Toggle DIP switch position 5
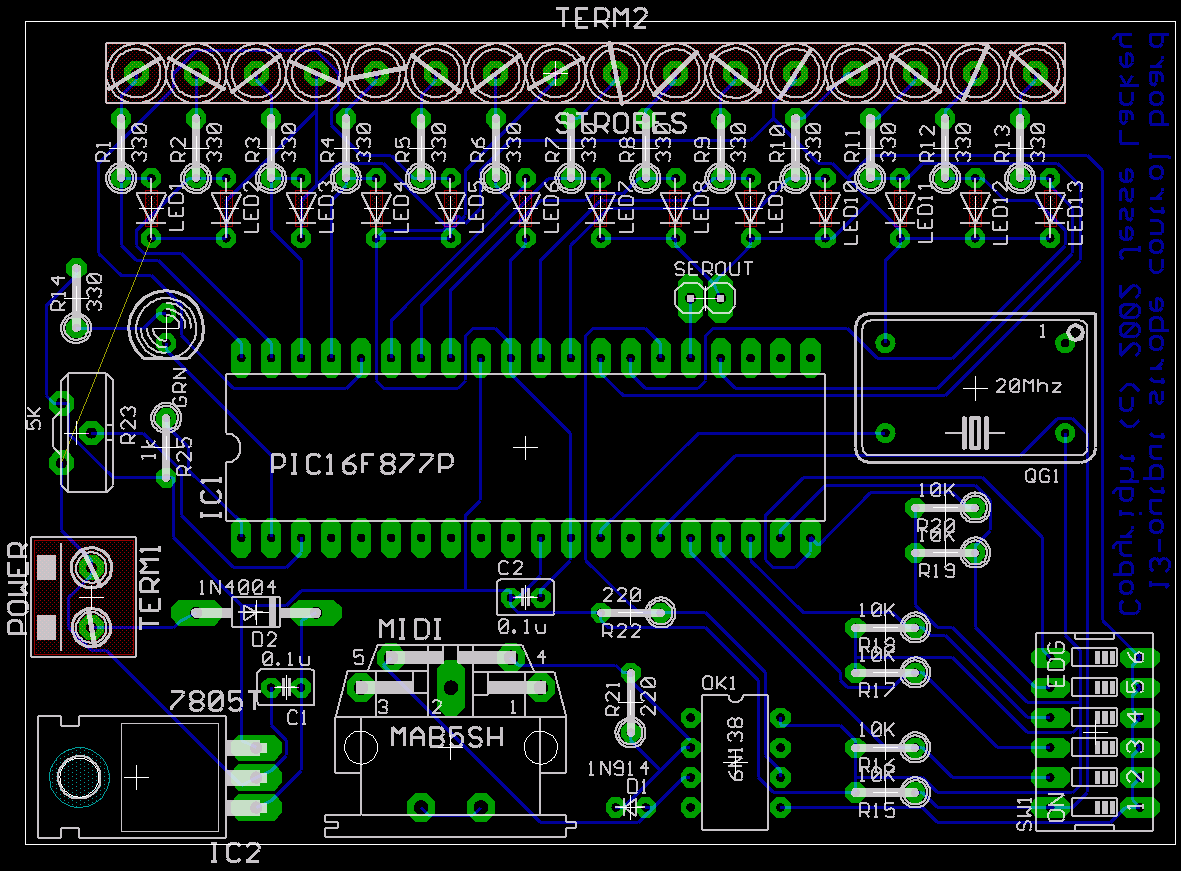Screen dimensions: 1181x871 (1095, 686)
